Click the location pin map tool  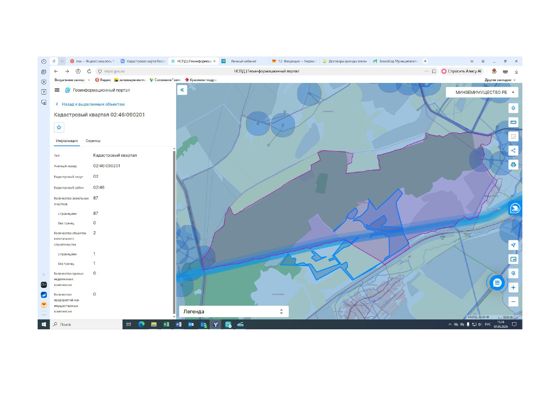(x=513, y=274)
